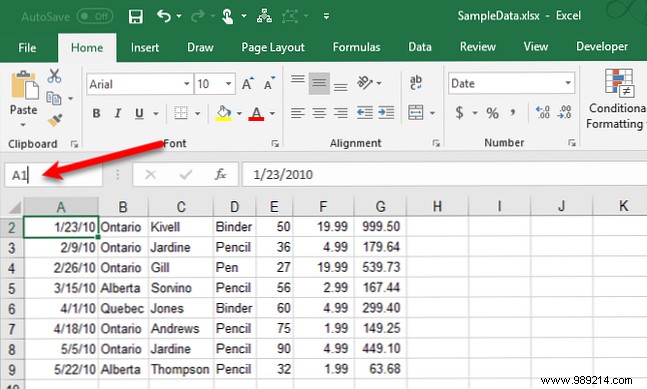Click the Copy icon
Screen dimensions: 647x389
pos(54,98)
